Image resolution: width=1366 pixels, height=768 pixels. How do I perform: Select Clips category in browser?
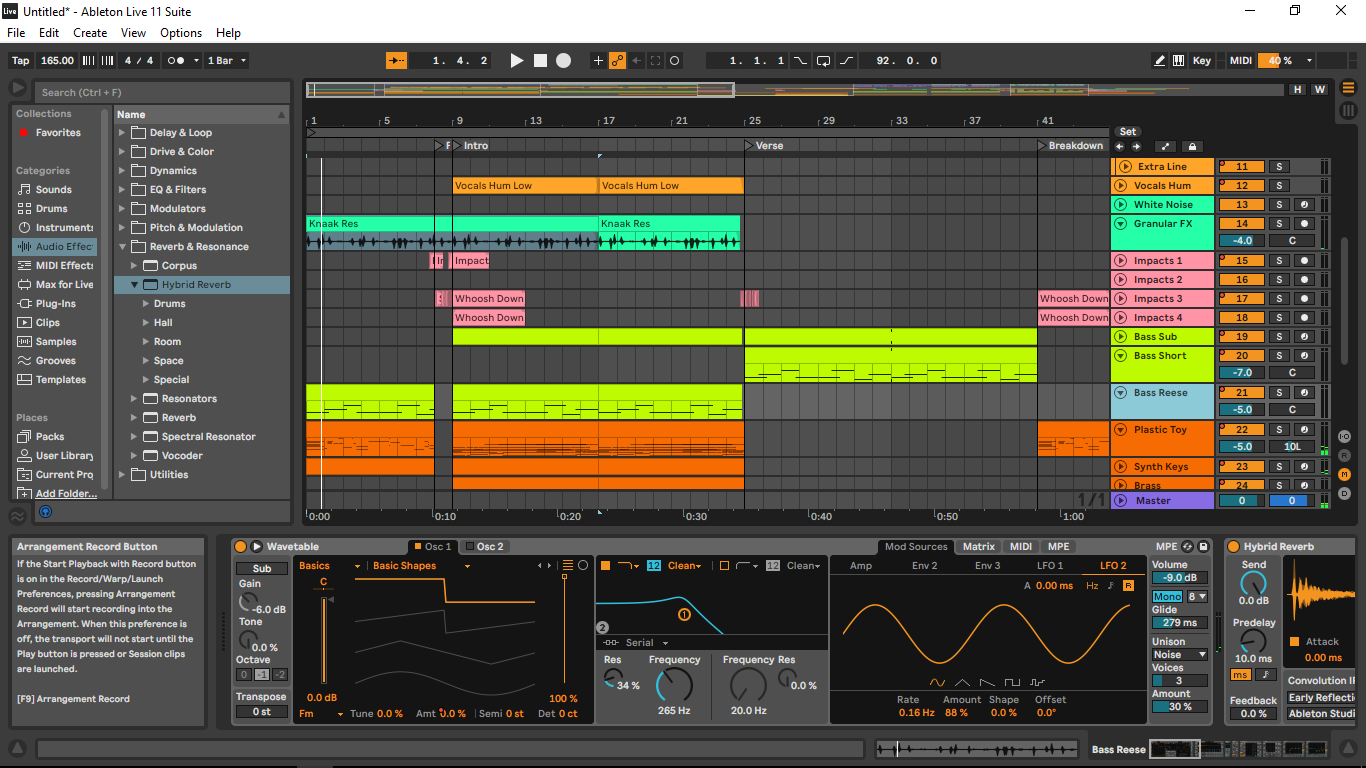(48, 323)
